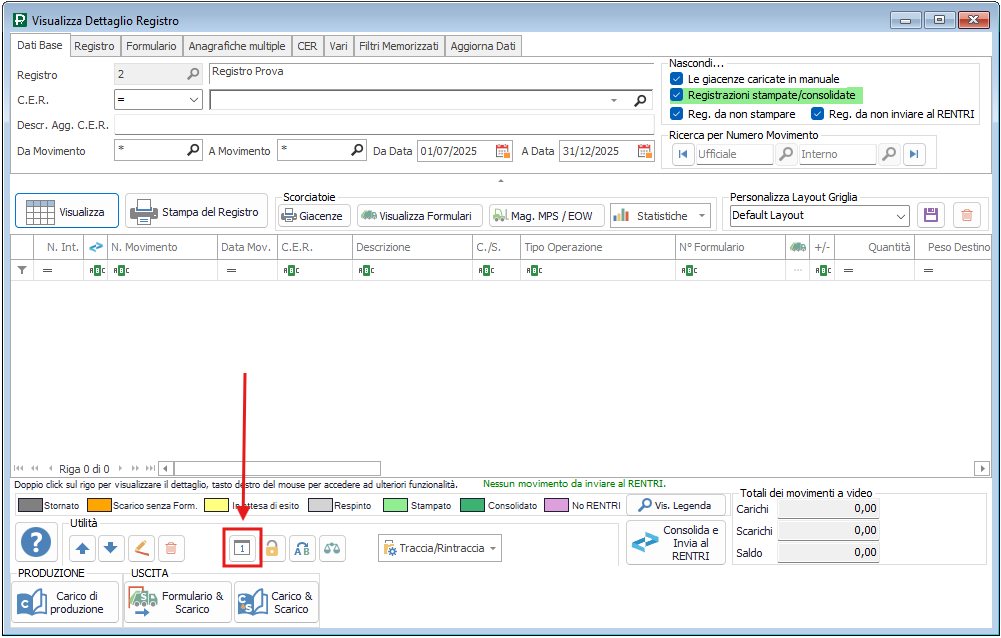Click the blue up arrow icon
1001x638 pixels.
pyautogui.click(x=82, y=548)
